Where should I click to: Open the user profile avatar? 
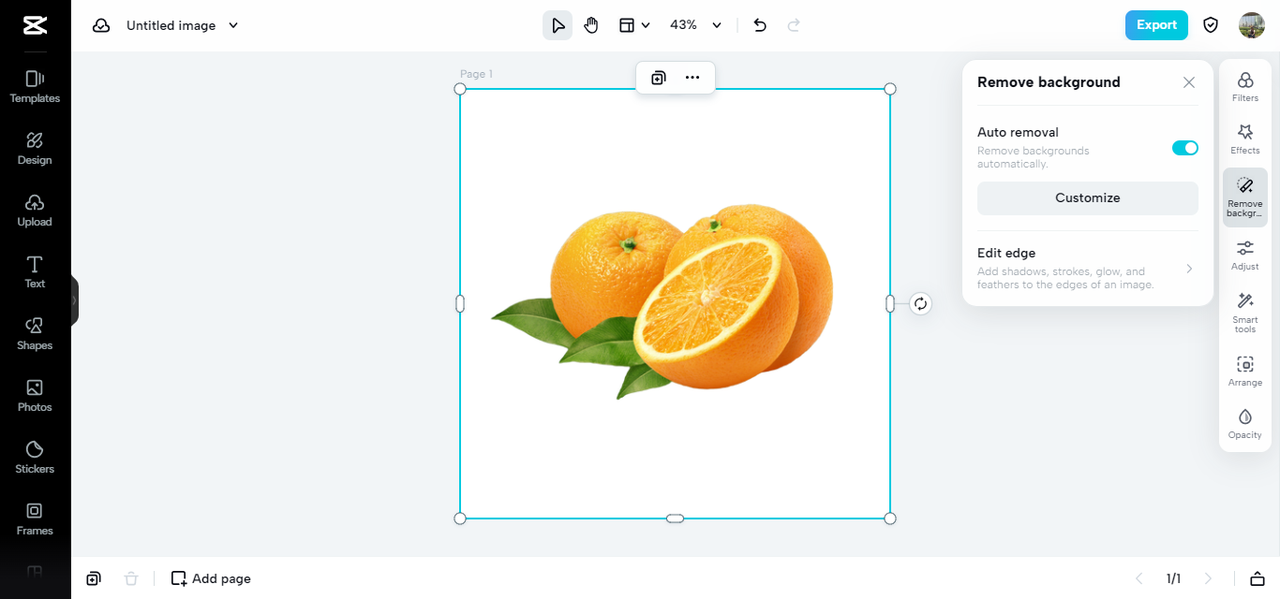coord(1252,25)
